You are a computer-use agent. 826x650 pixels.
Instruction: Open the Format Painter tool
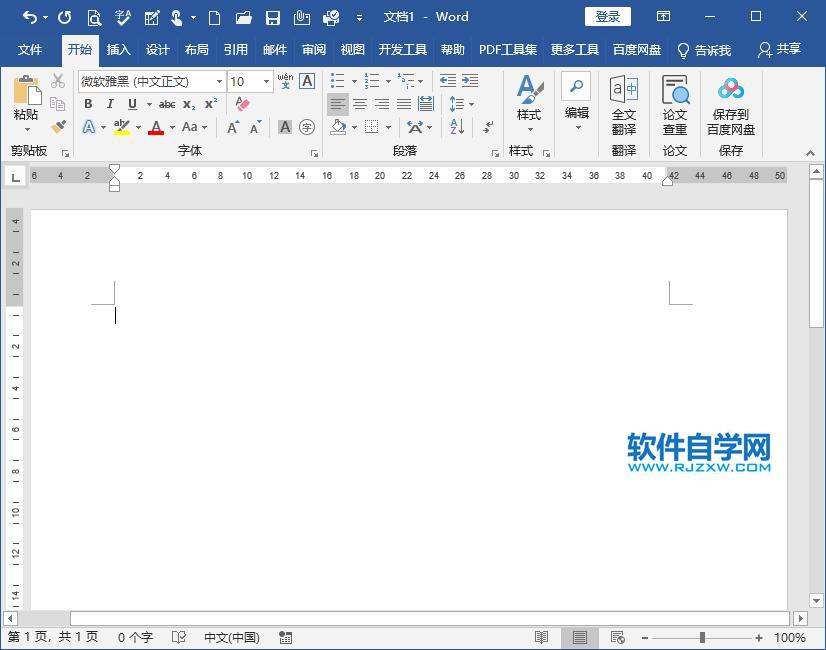(58, 127)
